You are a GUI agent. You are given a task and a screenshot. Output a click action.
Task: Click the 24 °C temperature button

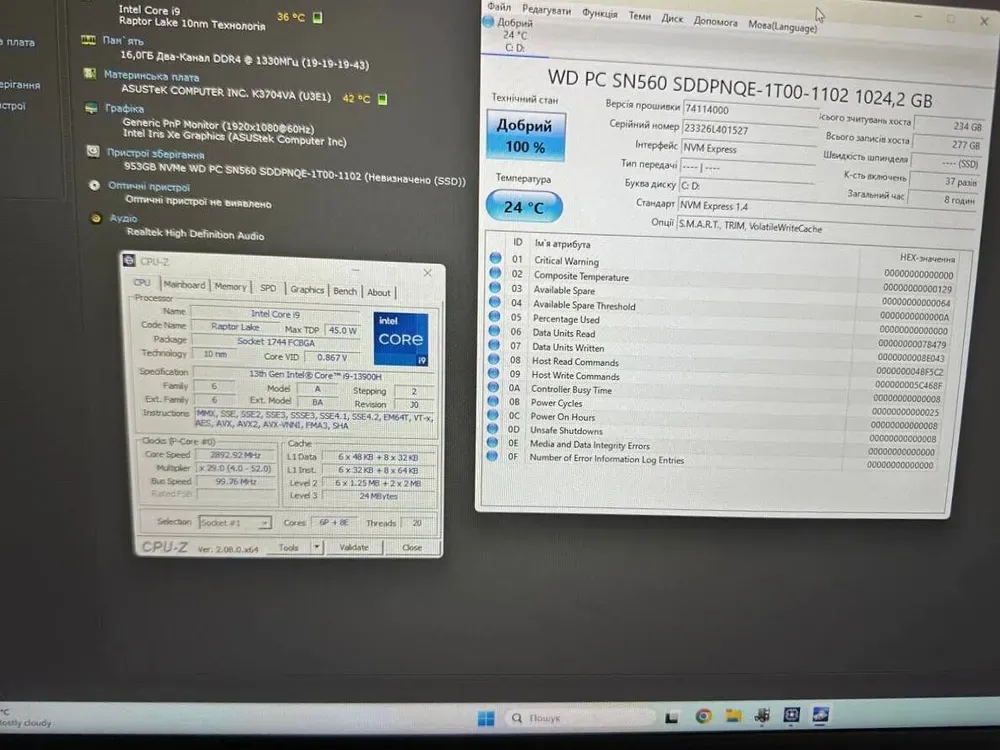tap(524, 207)
